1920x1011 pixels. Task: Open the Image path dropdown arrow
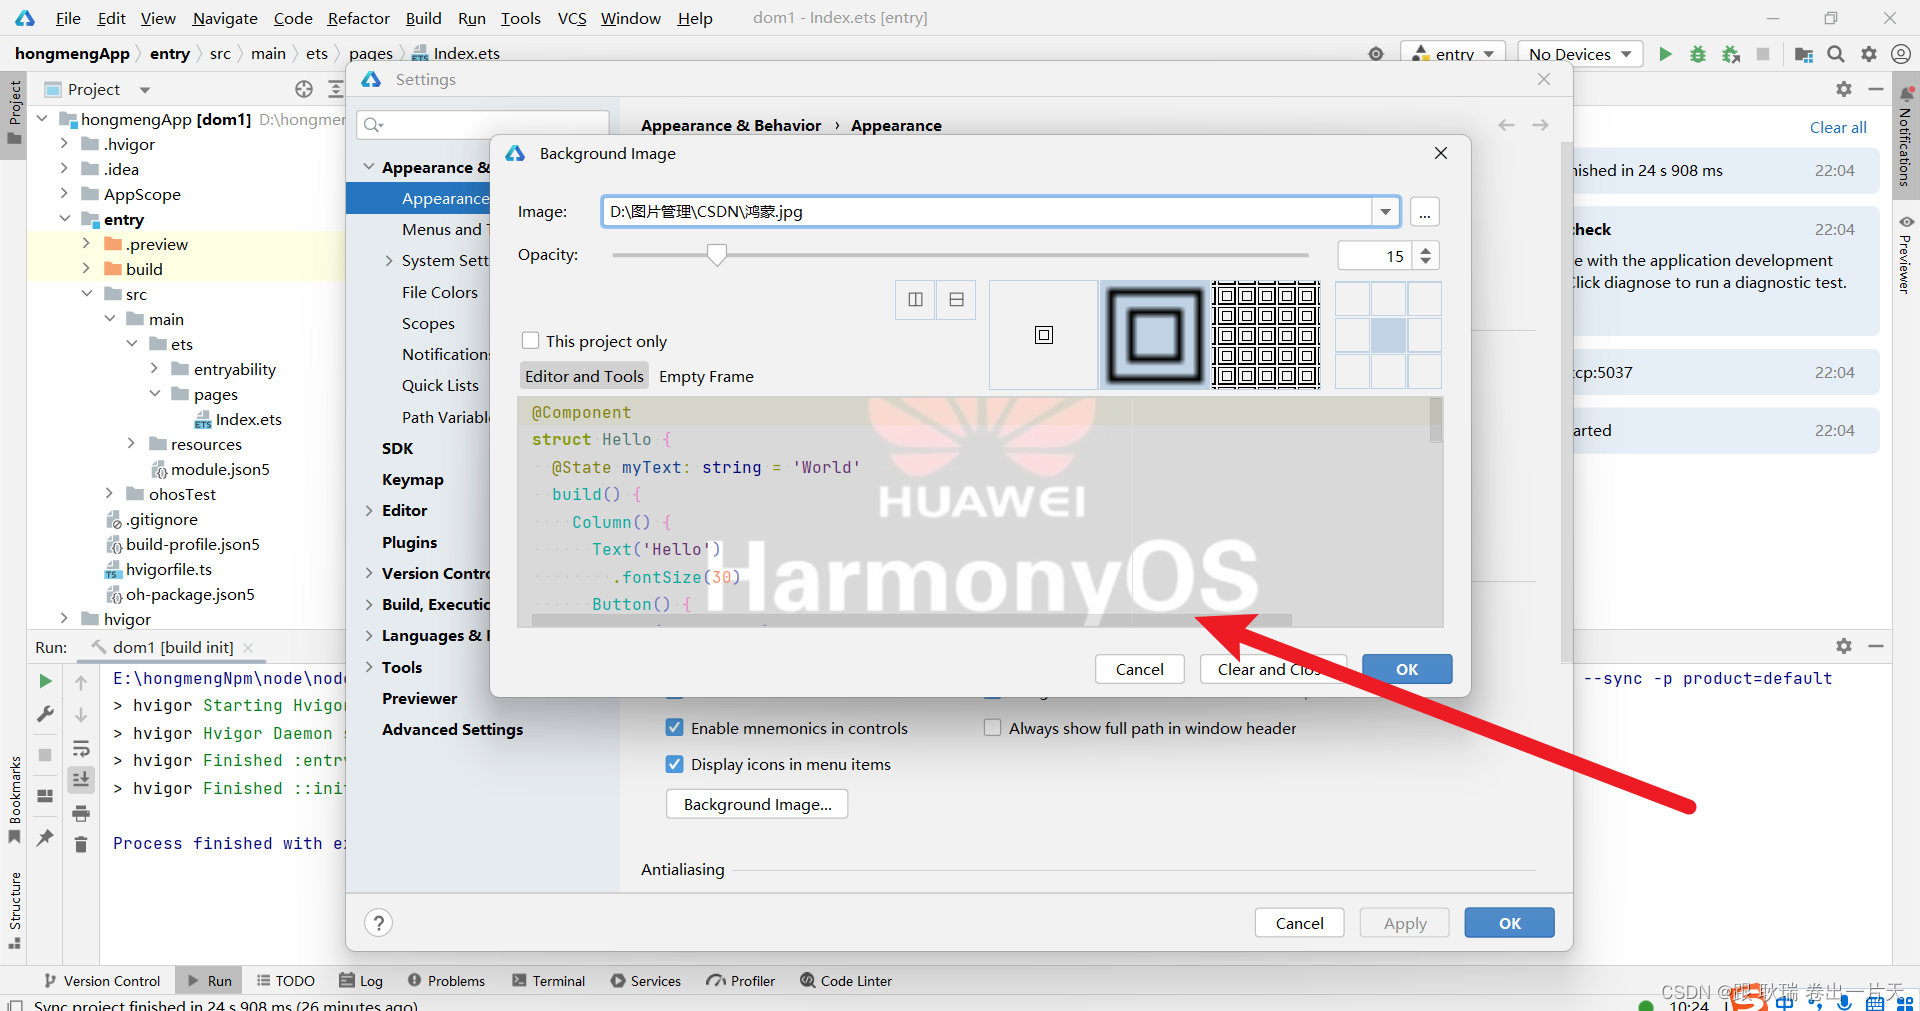pos(1385,212)
